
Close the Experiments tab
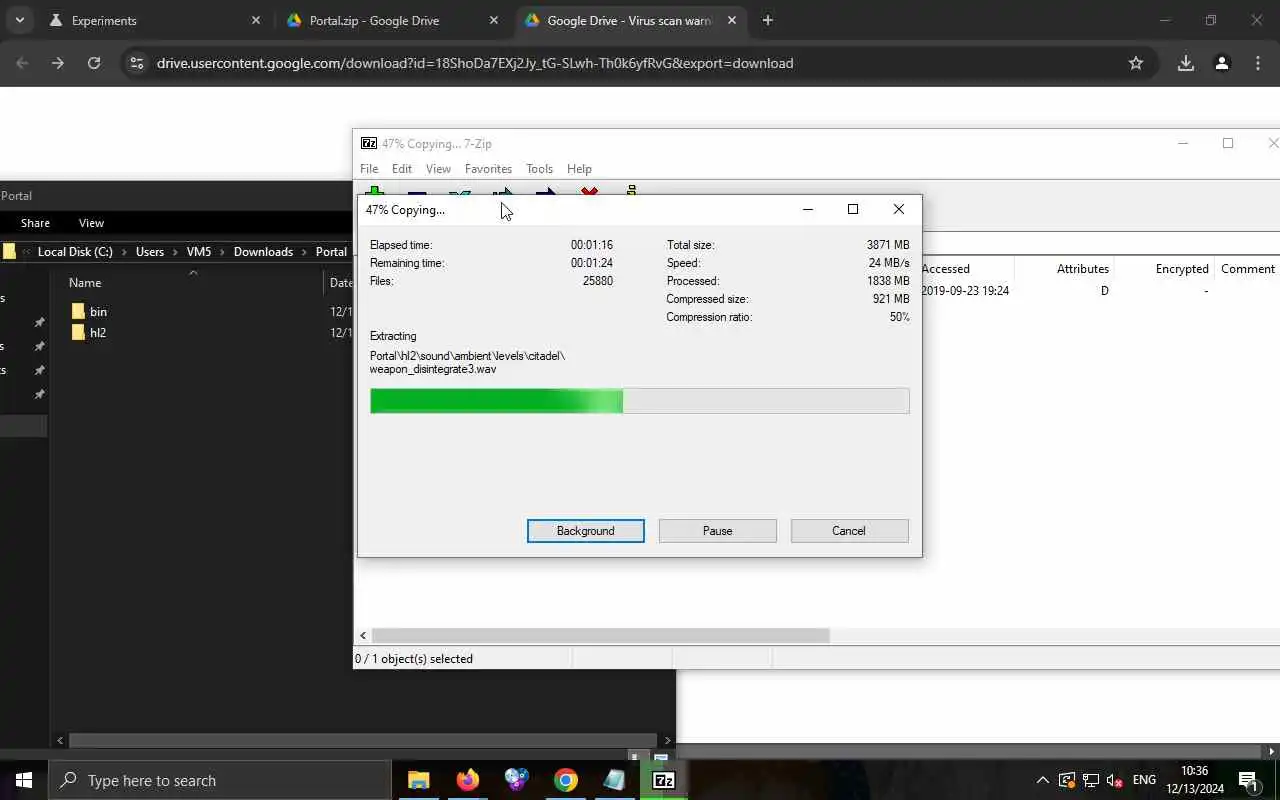click(x=256, y=20)
